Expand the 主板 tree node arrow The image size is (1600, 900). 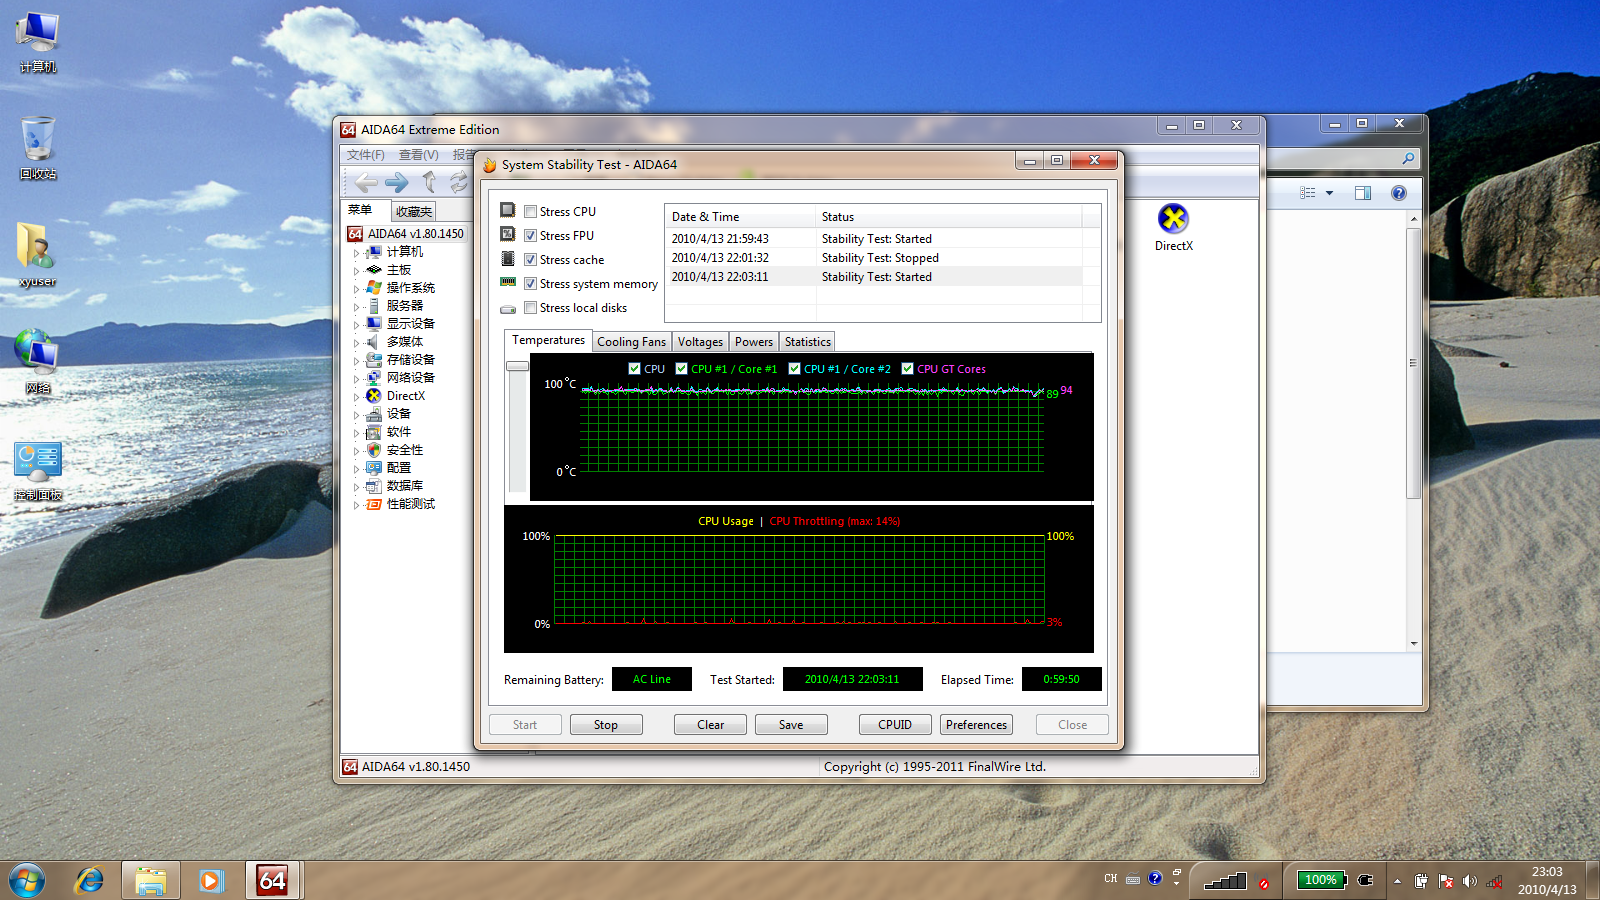[x=356, y=271]
